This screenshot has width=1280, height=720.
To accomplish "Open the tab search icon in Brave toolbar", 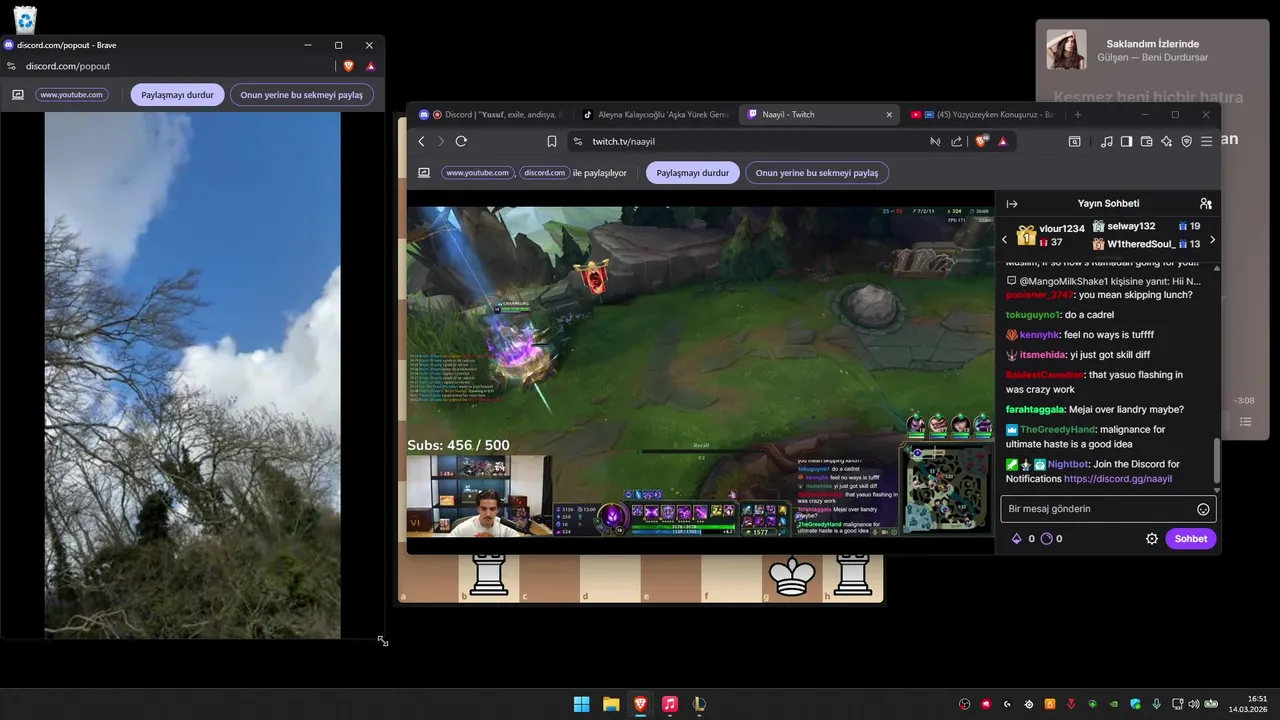I will (x=1074, y=141).
